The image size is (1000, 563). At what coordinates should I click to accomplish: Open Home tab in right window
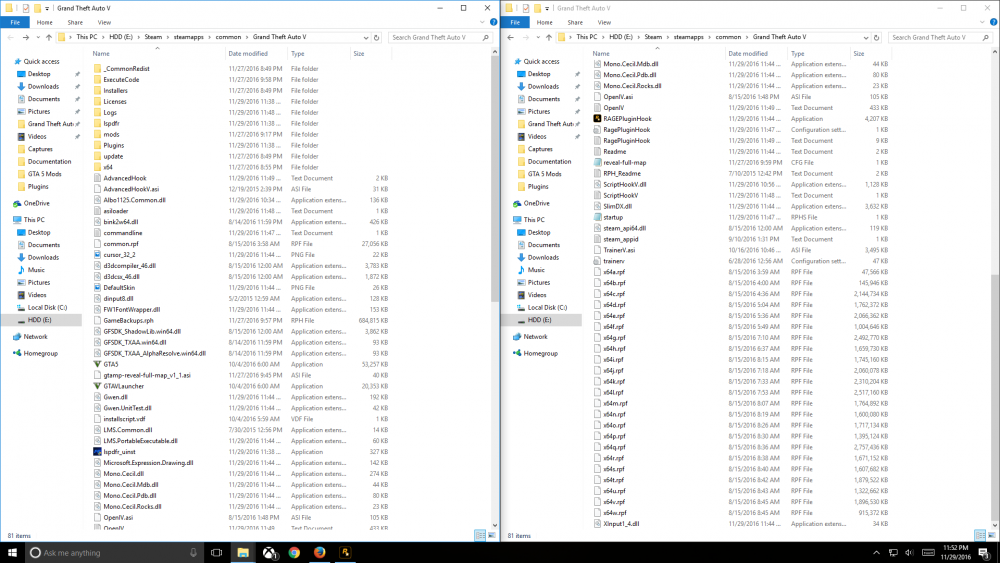(545, 22)
